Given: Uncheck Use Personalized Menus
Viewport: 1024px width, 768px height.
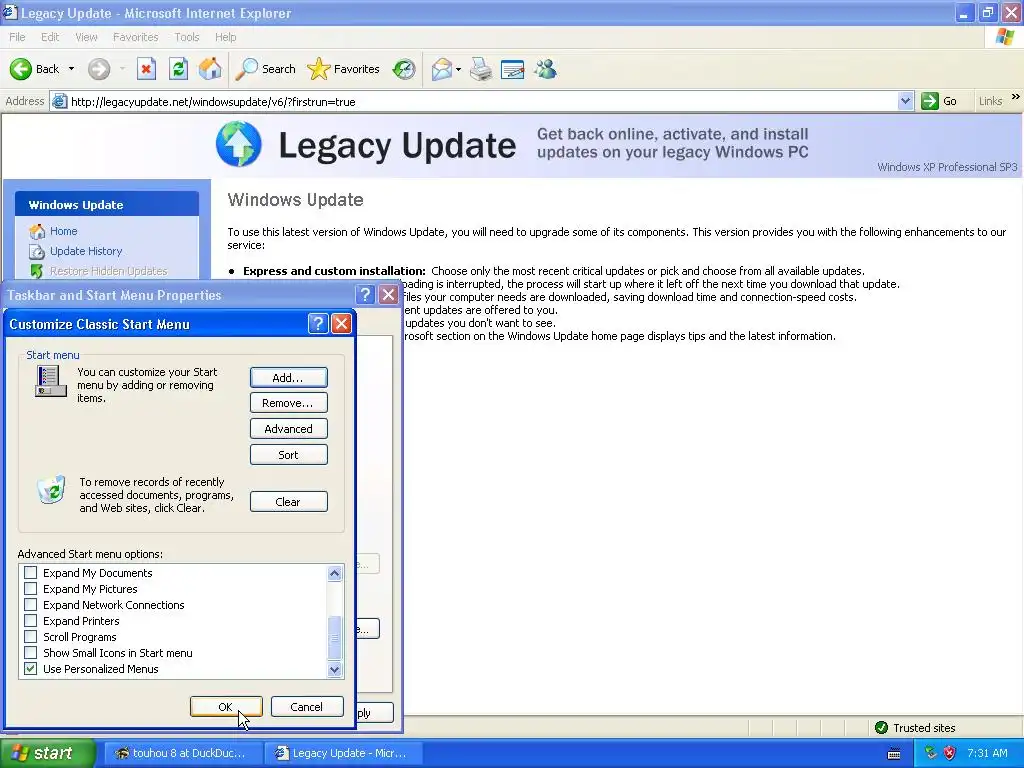Looking at the screenshot, I should click(x=30, y=669).
